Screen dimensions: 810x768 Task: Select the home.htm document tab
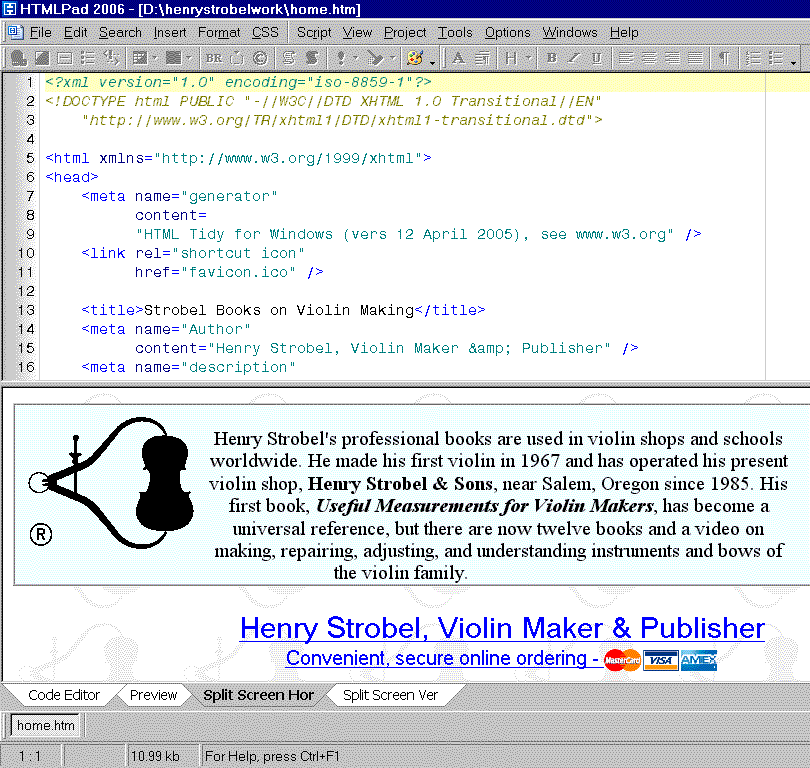click(x=45, y=726)
